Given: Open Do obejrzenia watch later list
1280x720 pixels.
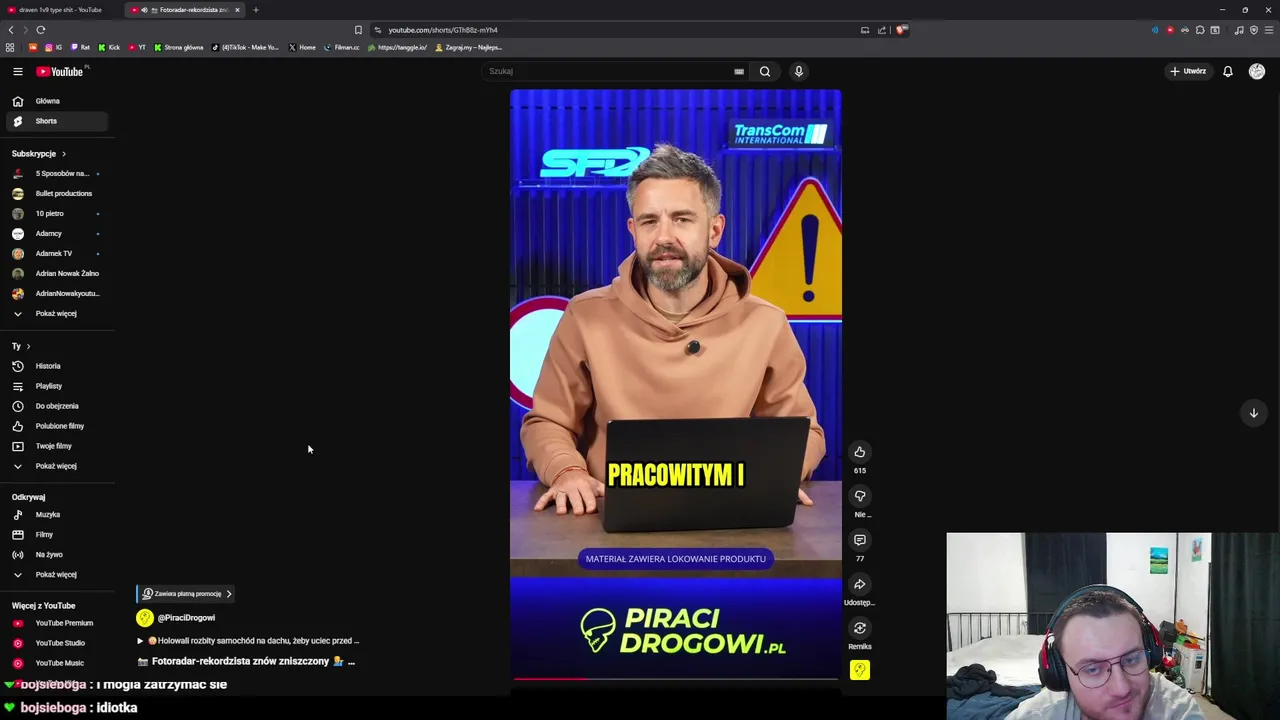Looking at the screenshot, I should coord(57,406).
